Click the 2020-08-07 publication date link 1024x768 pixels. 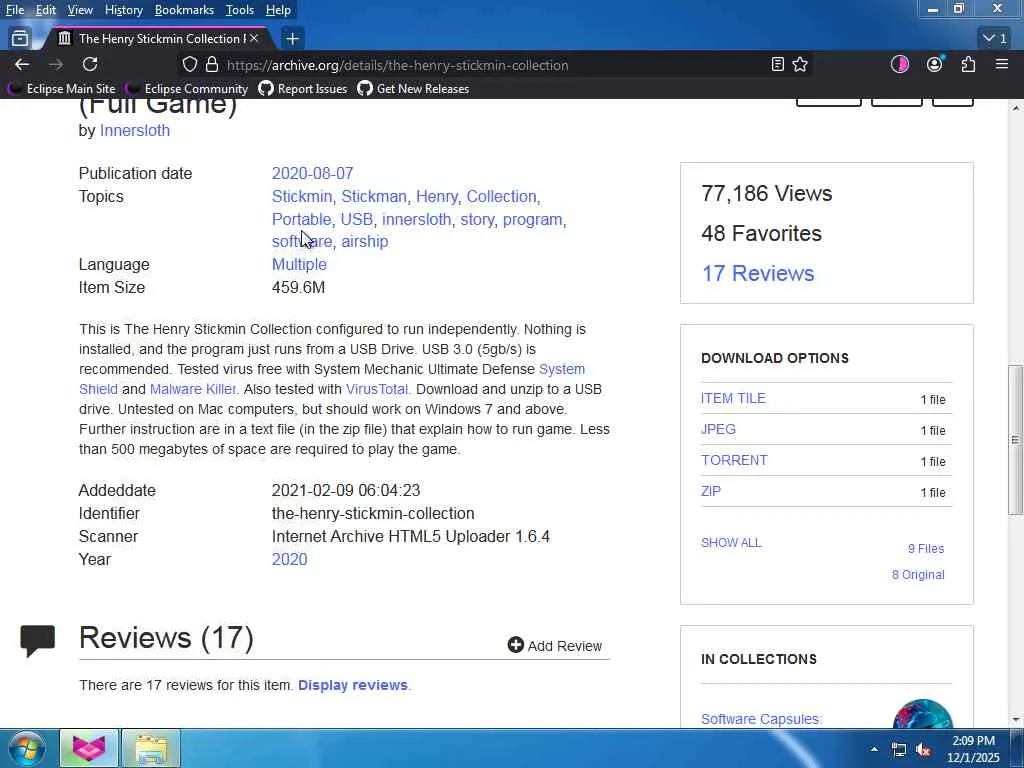312,174
